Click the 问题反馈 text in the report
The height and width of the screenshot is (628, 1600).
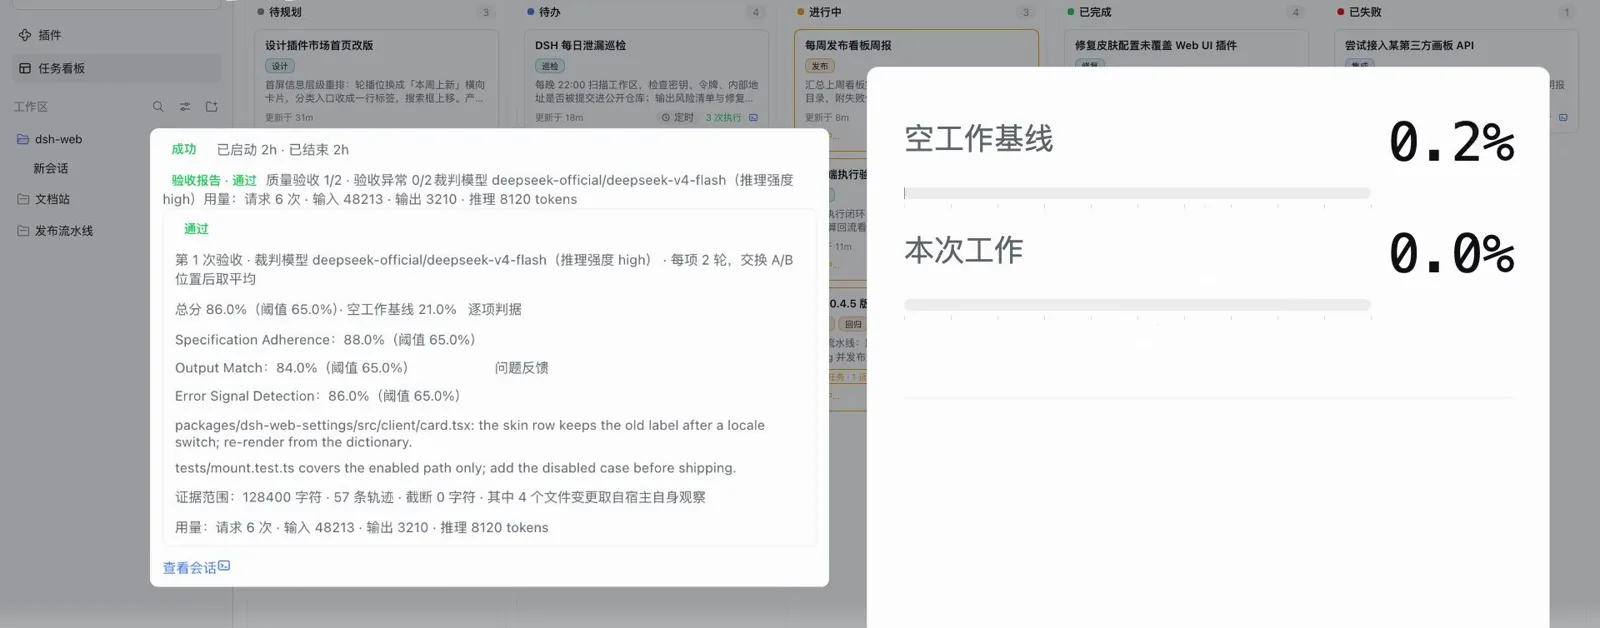(x=522, y=367)
